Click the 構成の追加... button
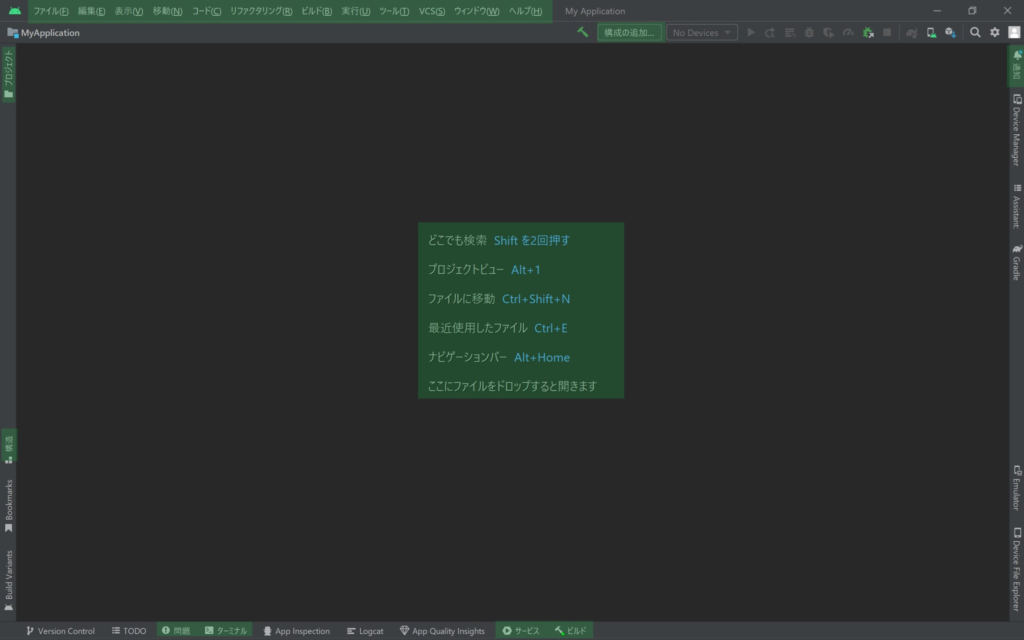 tap(630, 33)
